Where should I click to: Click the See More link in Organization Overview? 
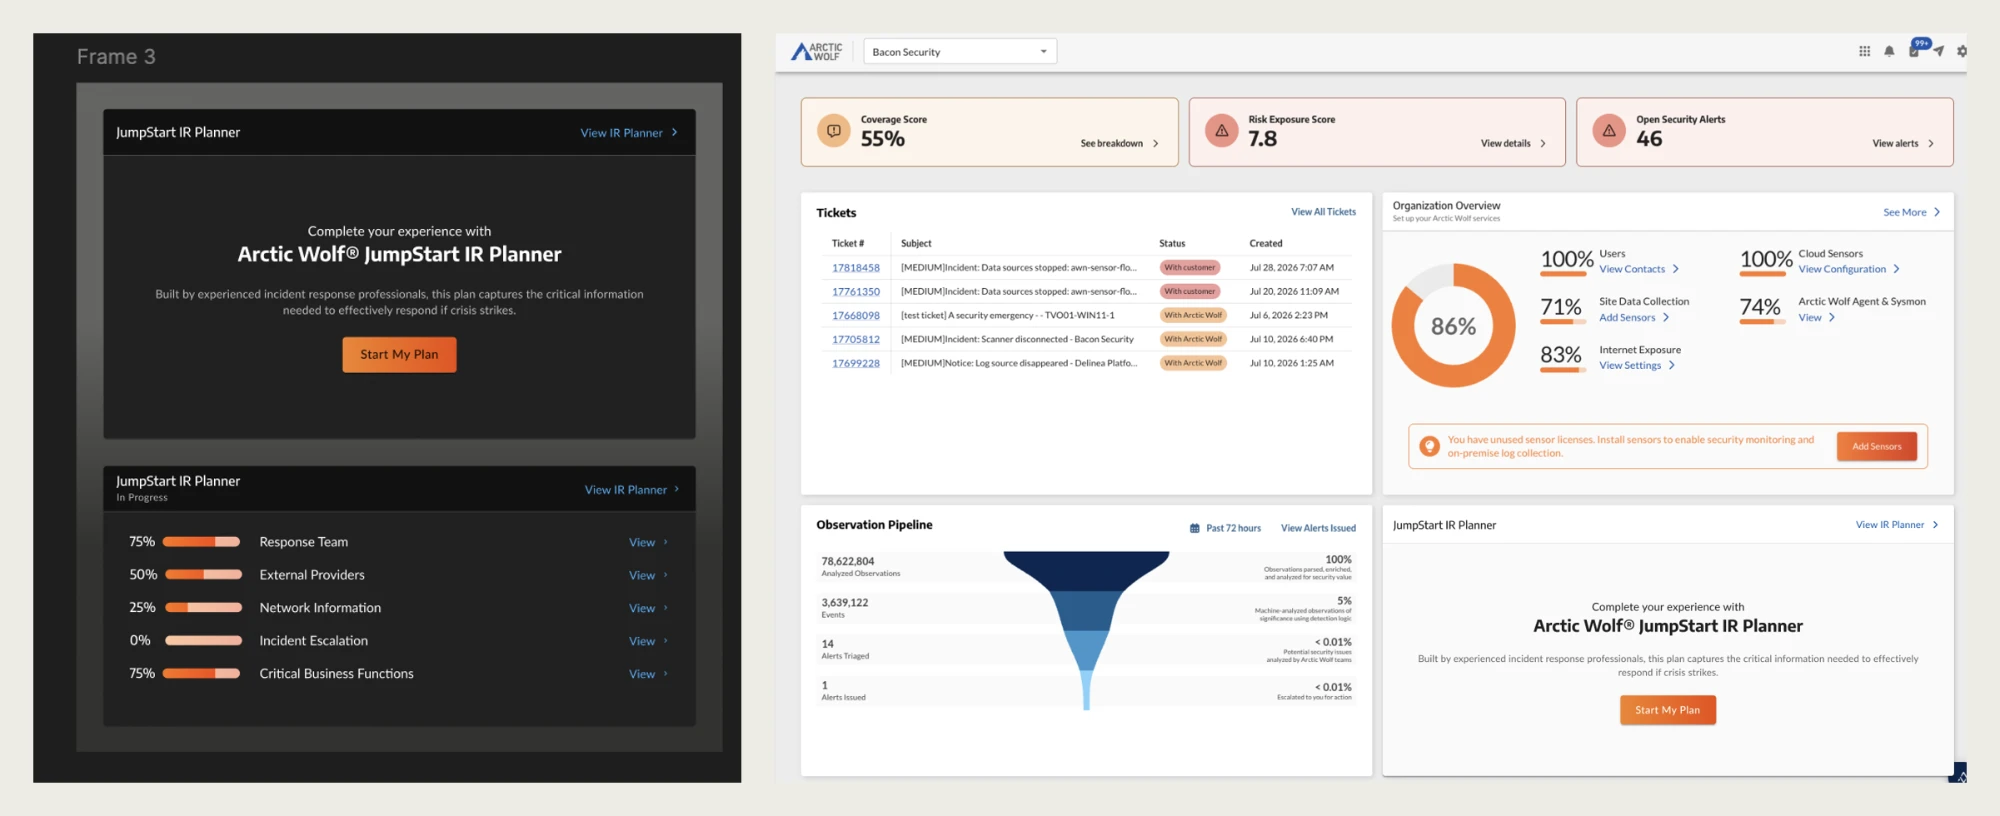[x=1904, y=212]
